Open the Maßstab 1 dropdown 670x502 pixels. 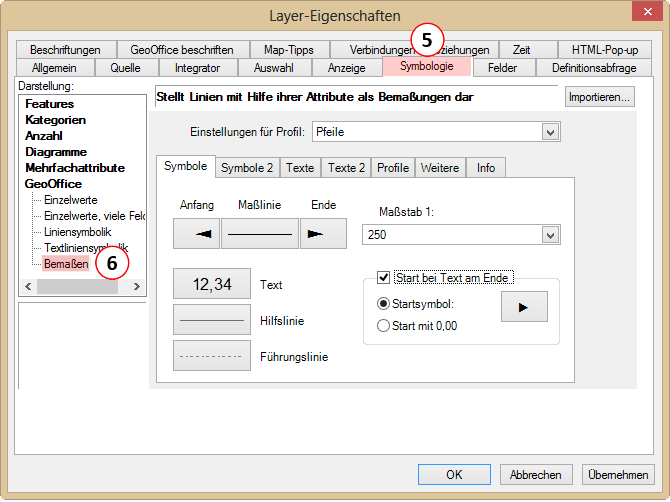(549, 234)
